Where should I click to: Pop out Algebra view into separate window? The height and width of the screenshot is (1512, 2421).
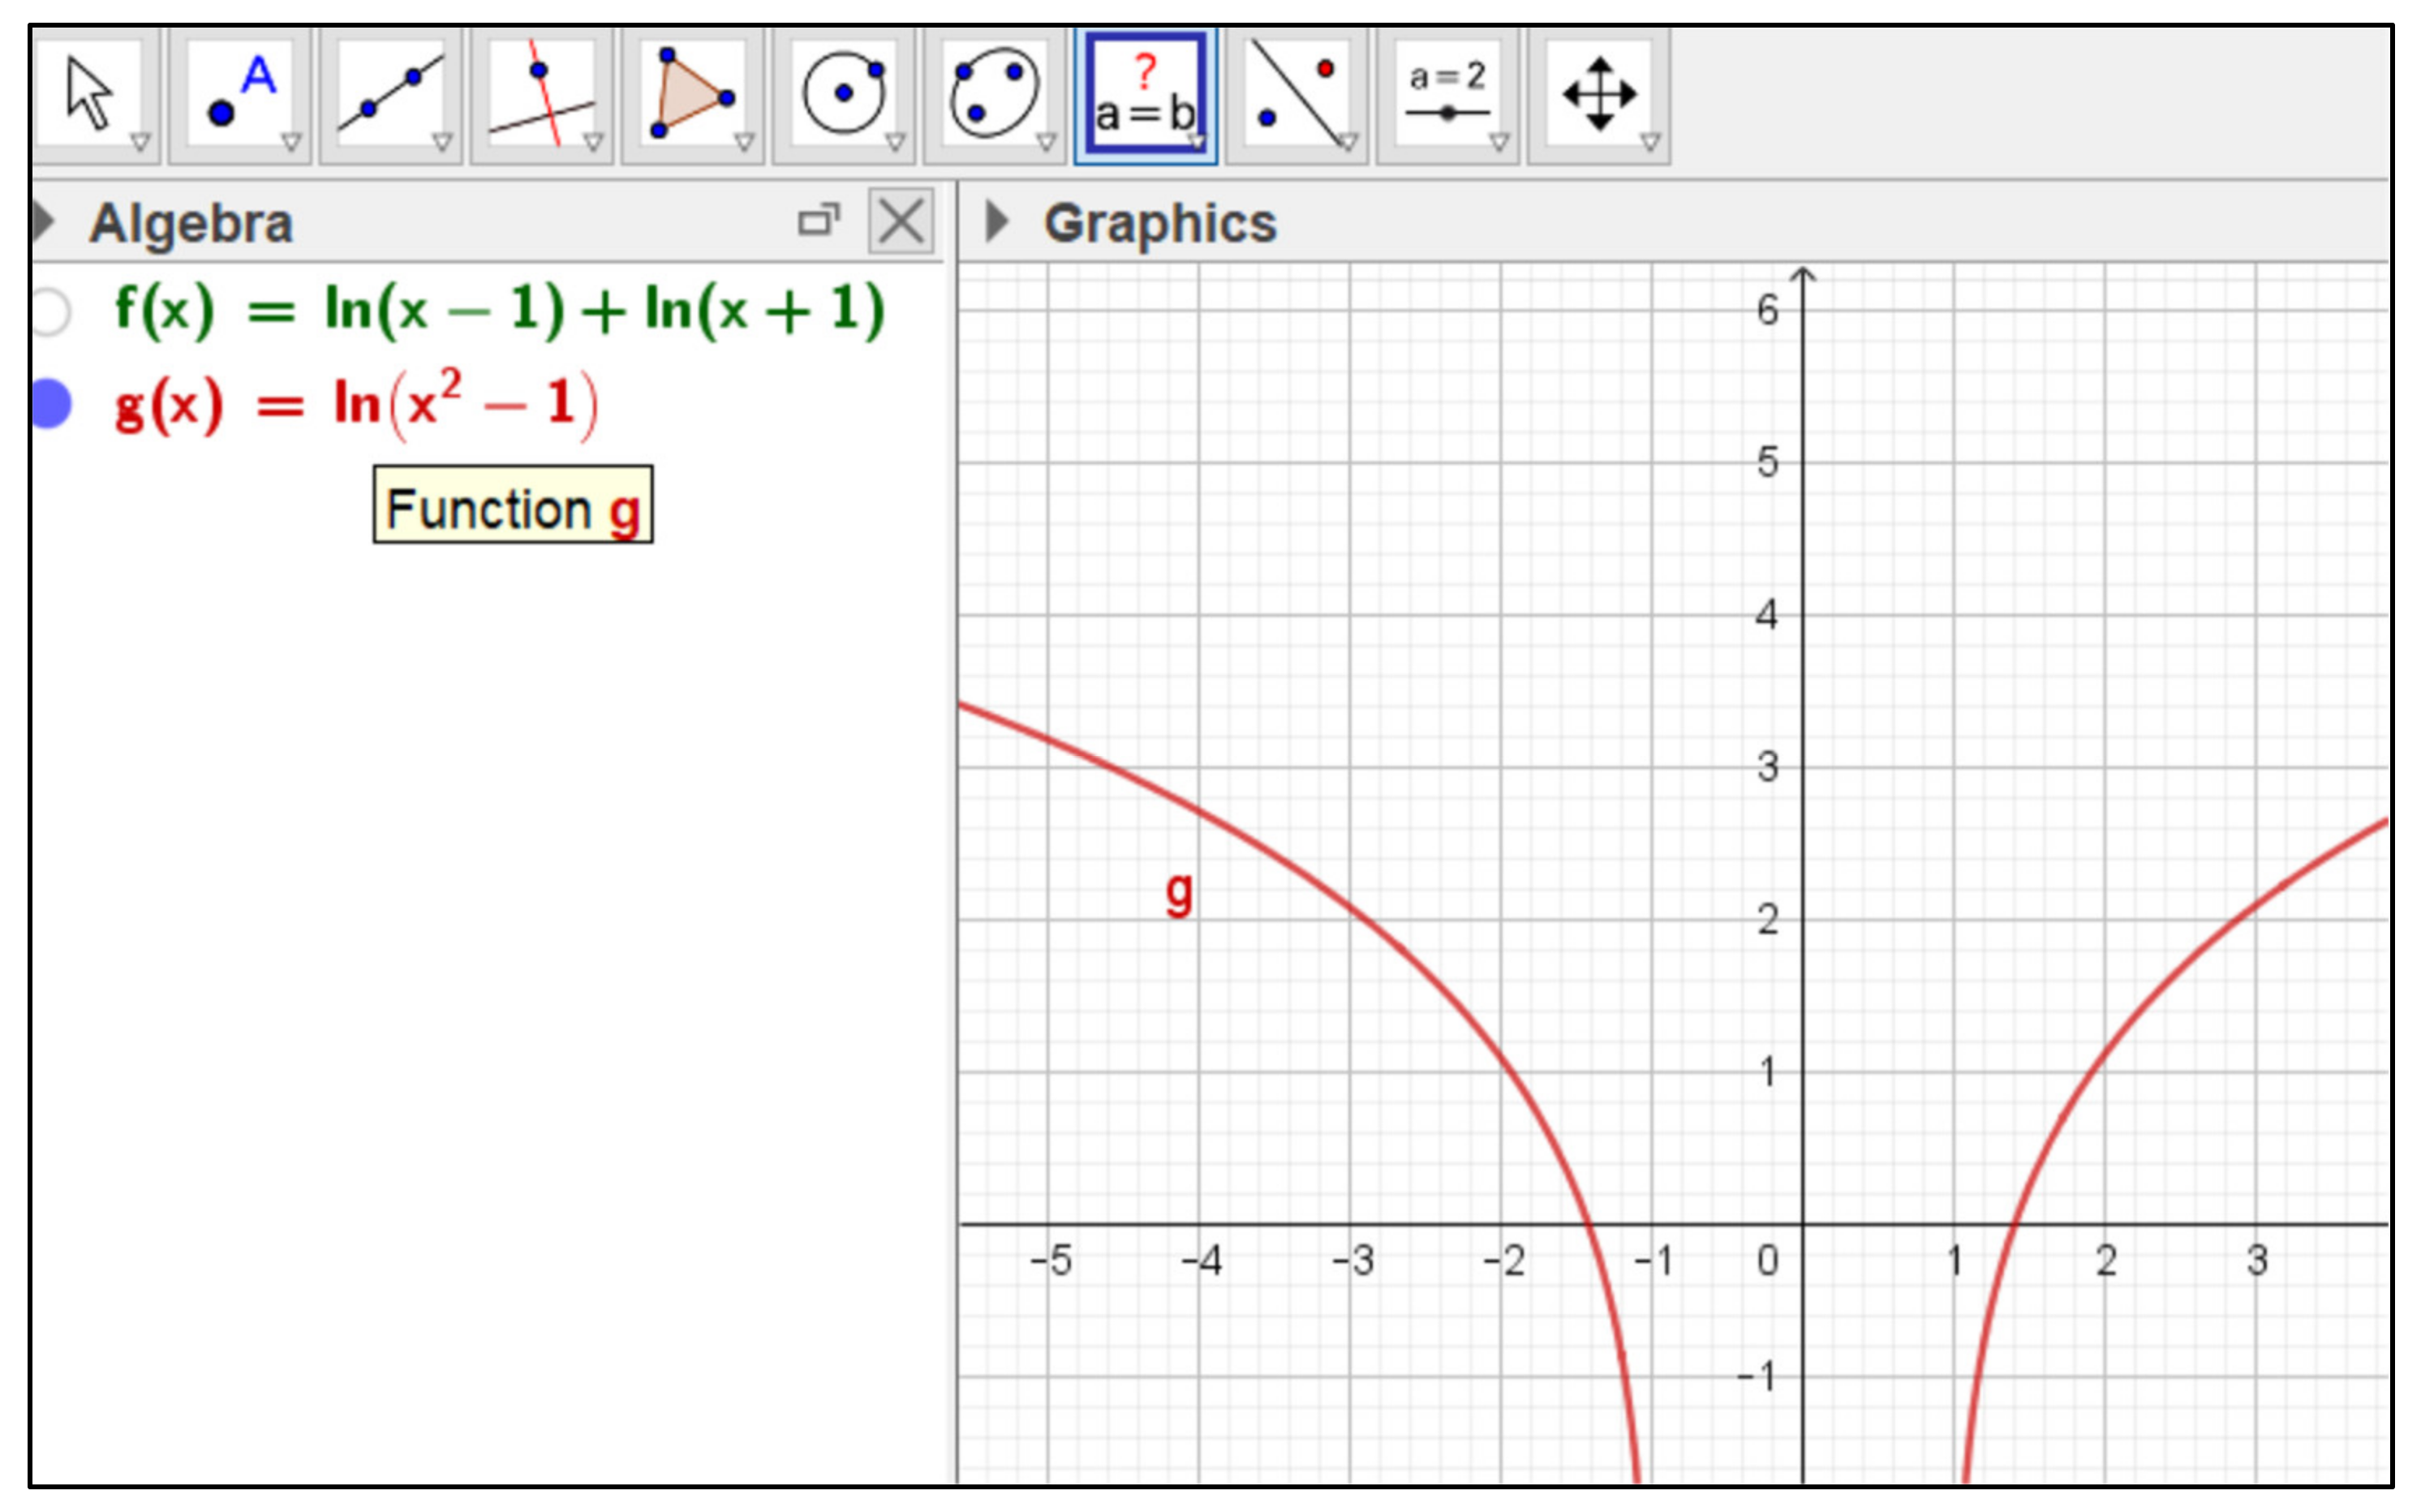pos(818,221)
